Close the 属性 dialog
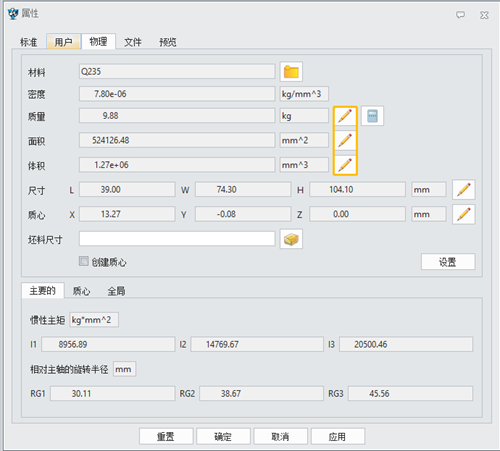Screen dimensions: 500x451 point(484,15)
